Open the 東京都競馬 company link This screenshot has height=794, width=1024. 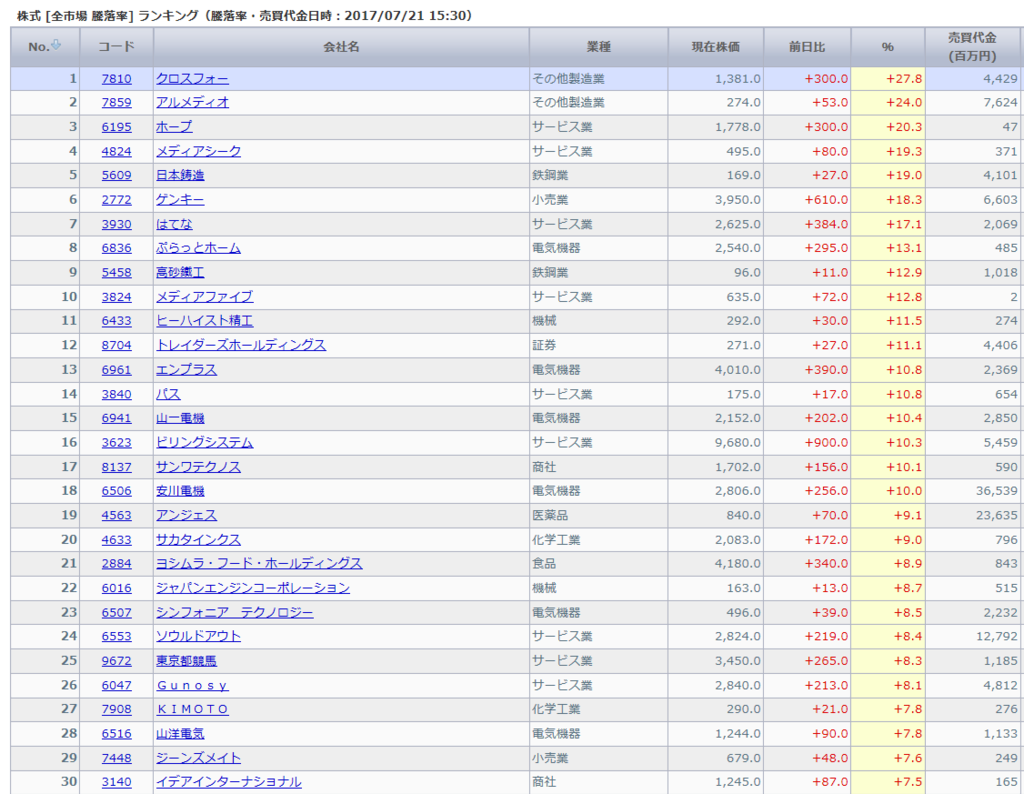pyautogui.click(x=186, y=661)
